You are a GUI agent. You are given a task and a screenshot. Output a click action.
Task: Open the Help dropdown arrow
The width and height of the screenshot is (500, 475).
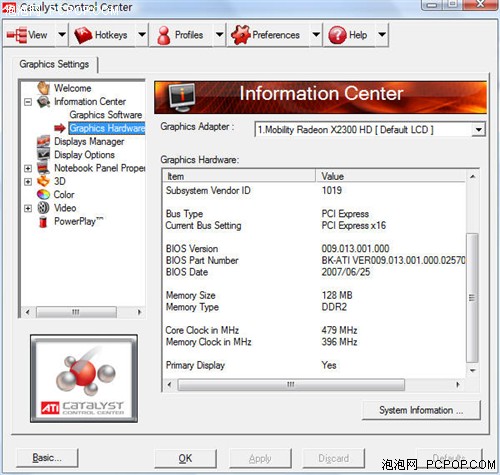coord(382,34)
